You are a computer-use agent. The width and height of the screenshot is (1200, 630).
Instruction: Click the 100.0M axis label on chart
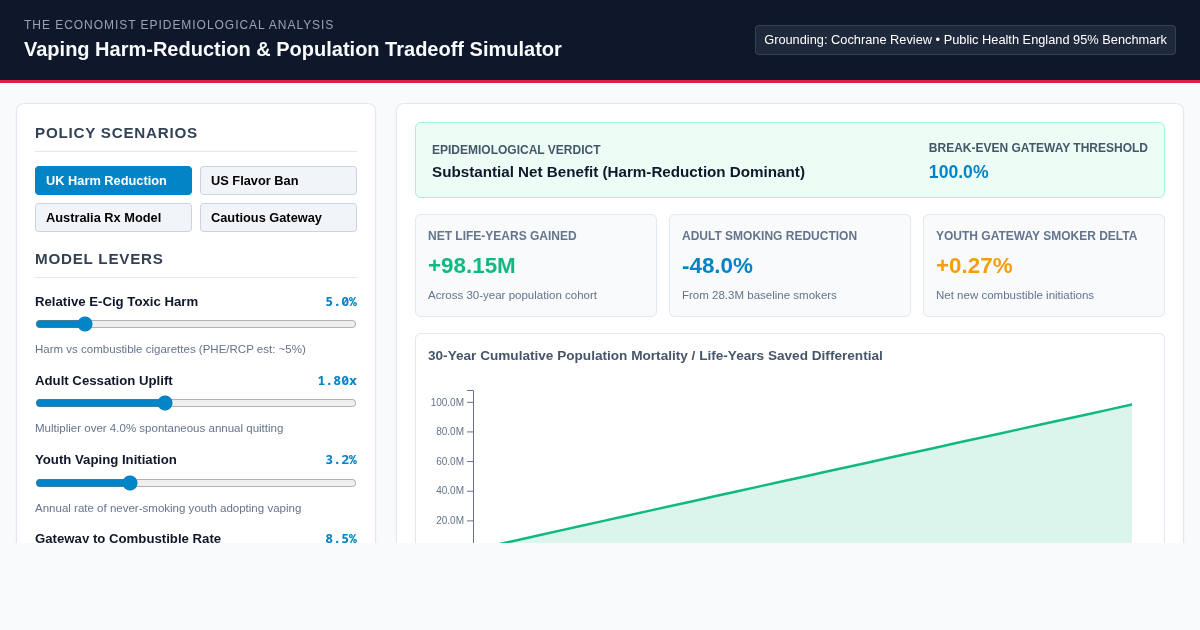447,402
